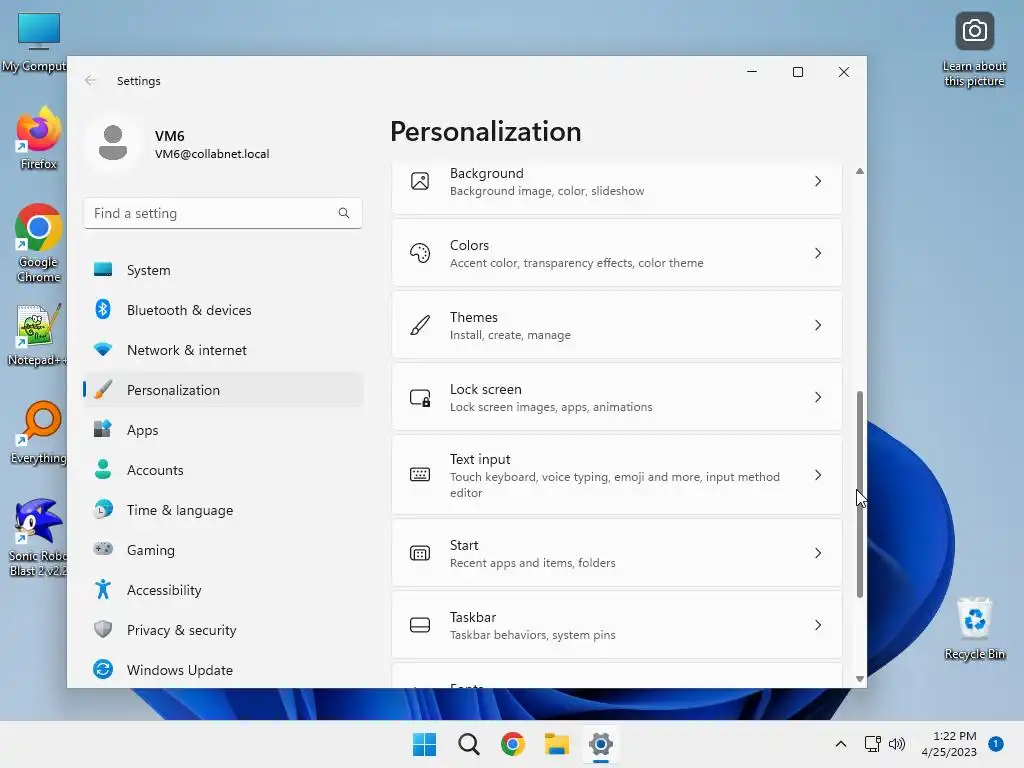Click the vertical scrollbar thumb
Viewport: 1024px width, 768px height.
tap(859, 494)
